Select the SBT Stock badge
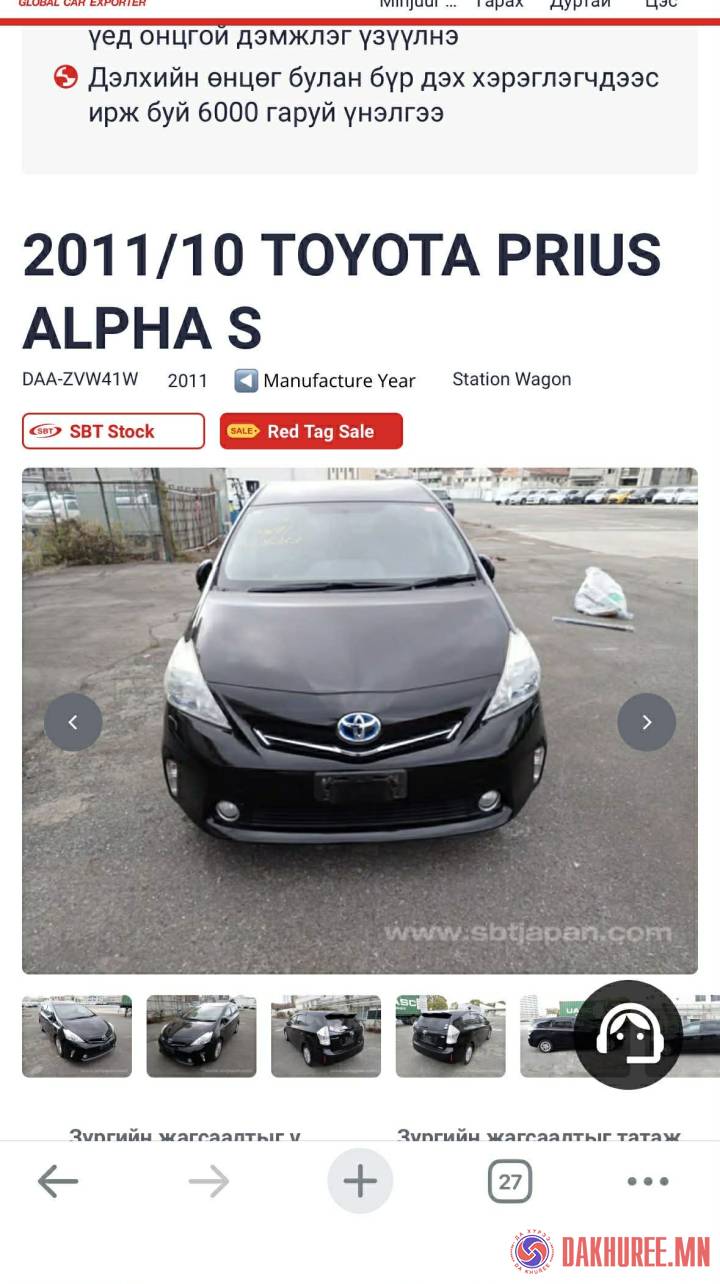Screen dimensions: 720x1284 (x=113, y=431)
